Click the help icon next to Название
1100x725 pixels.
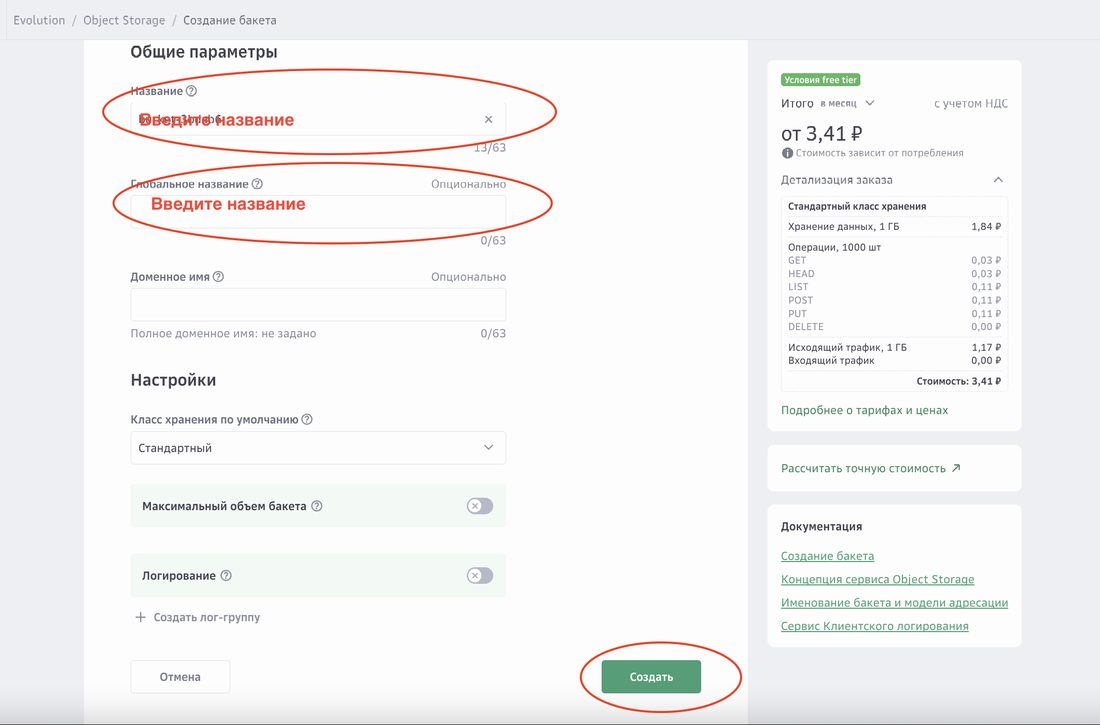click(192, 91)
